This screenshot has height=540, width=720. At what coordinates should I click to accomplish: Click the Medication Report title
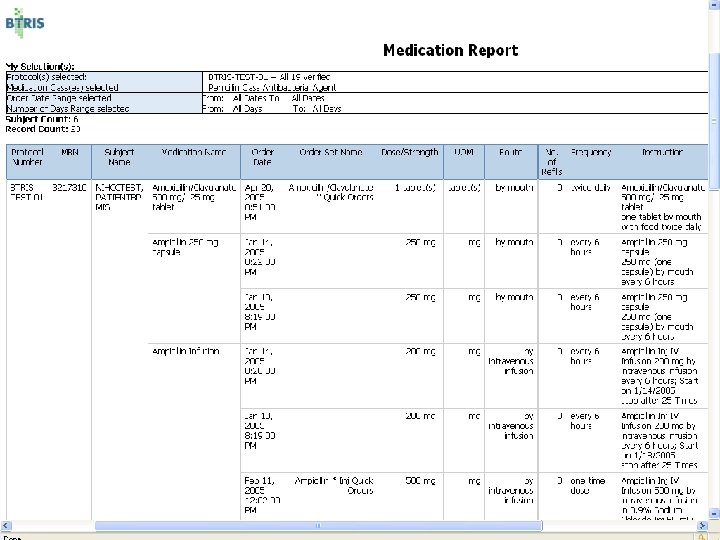(x=450, y=50)
